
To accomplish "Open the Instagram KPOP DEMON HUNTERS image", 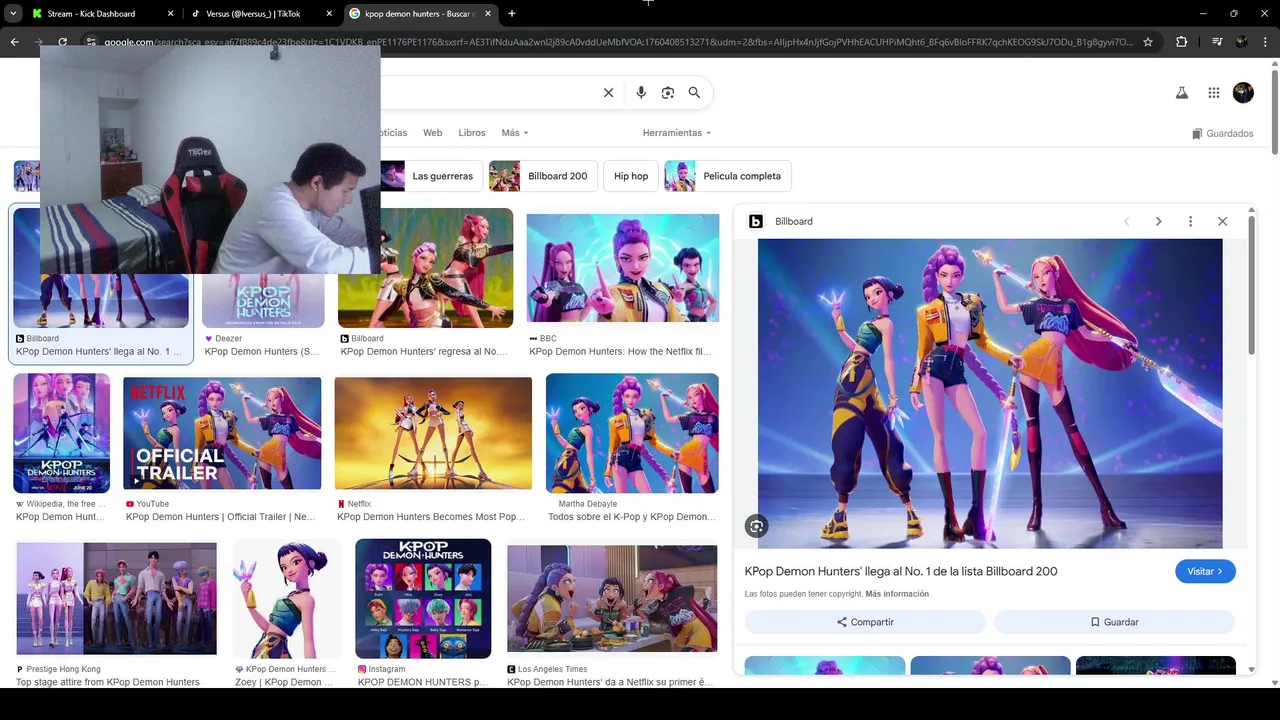I will (423, 598).
